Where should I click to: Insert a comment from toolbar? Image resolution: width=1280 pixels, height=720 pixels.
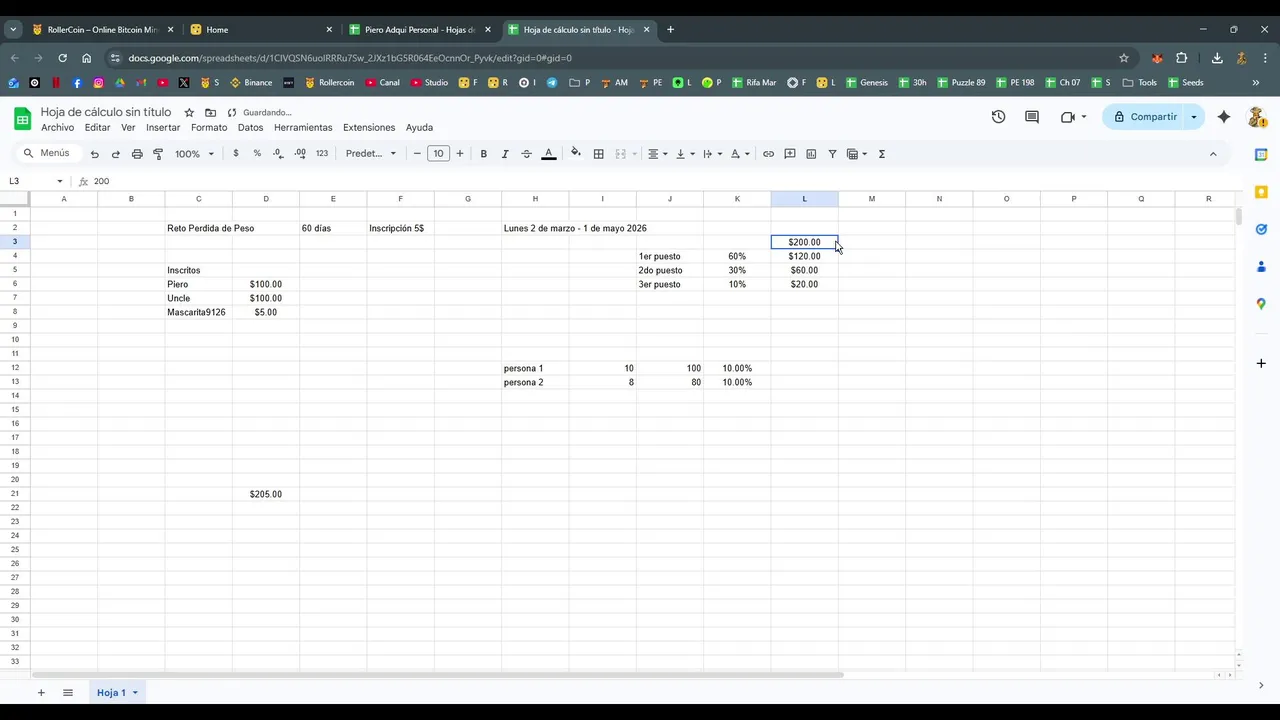pyautogui.click(x=790, y=154)
